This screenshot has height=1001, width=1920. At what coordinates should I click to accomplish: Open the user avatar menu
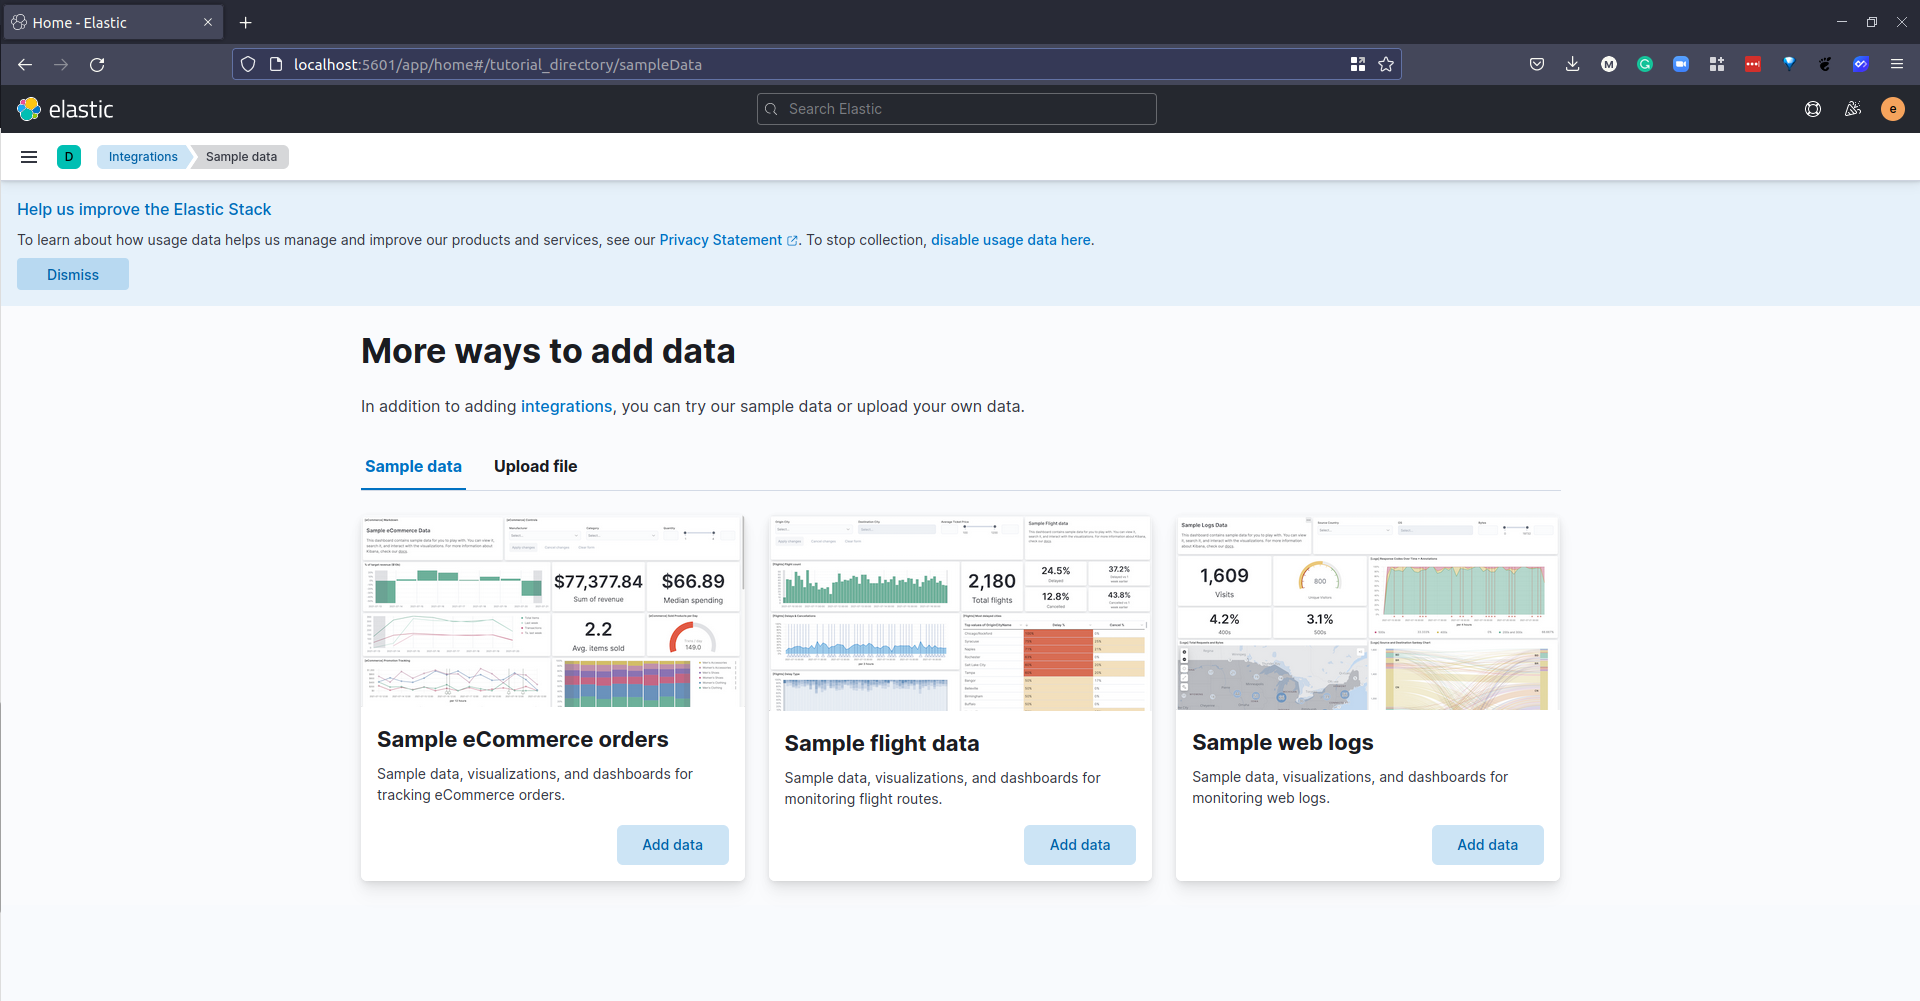tap(1892, 109)
